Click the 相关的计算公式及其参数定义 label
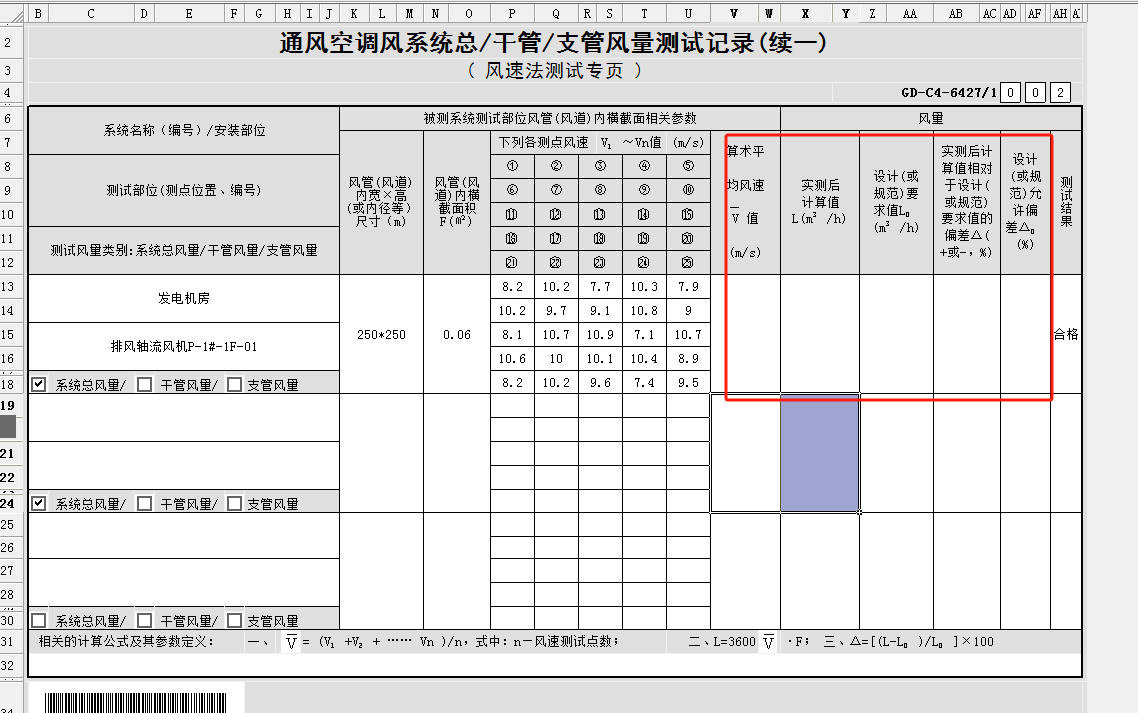The height and width of the screenshot is (713, 1138). (126, 641)
